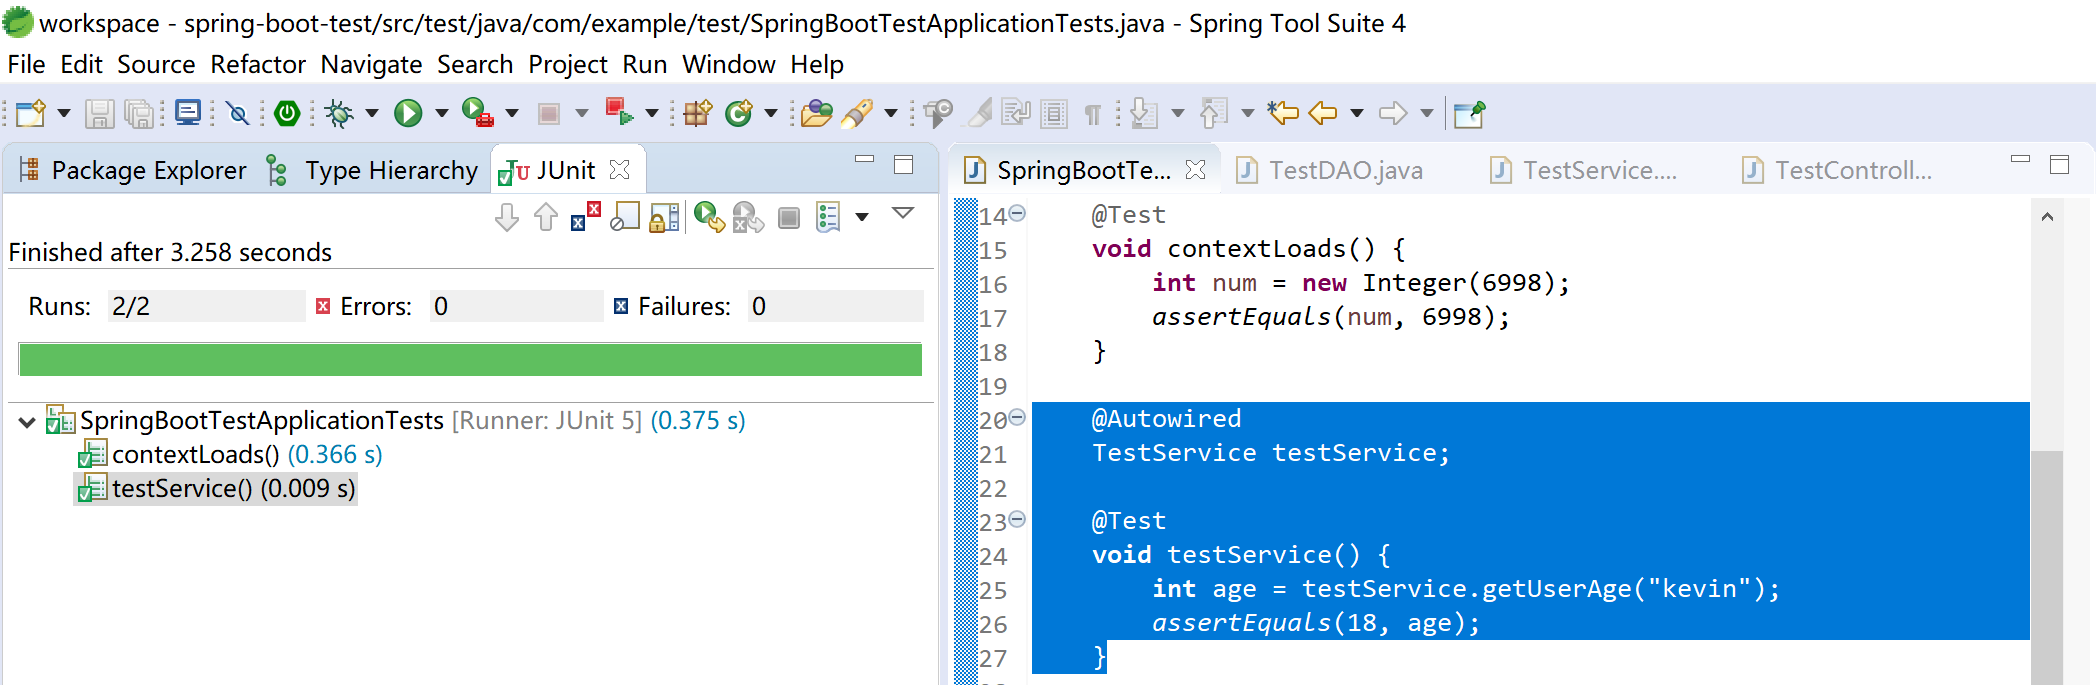Click the Last Edit Location arrow
Screen dimensions: 2096x685
pyautogui.click(x=1282, y=114)
